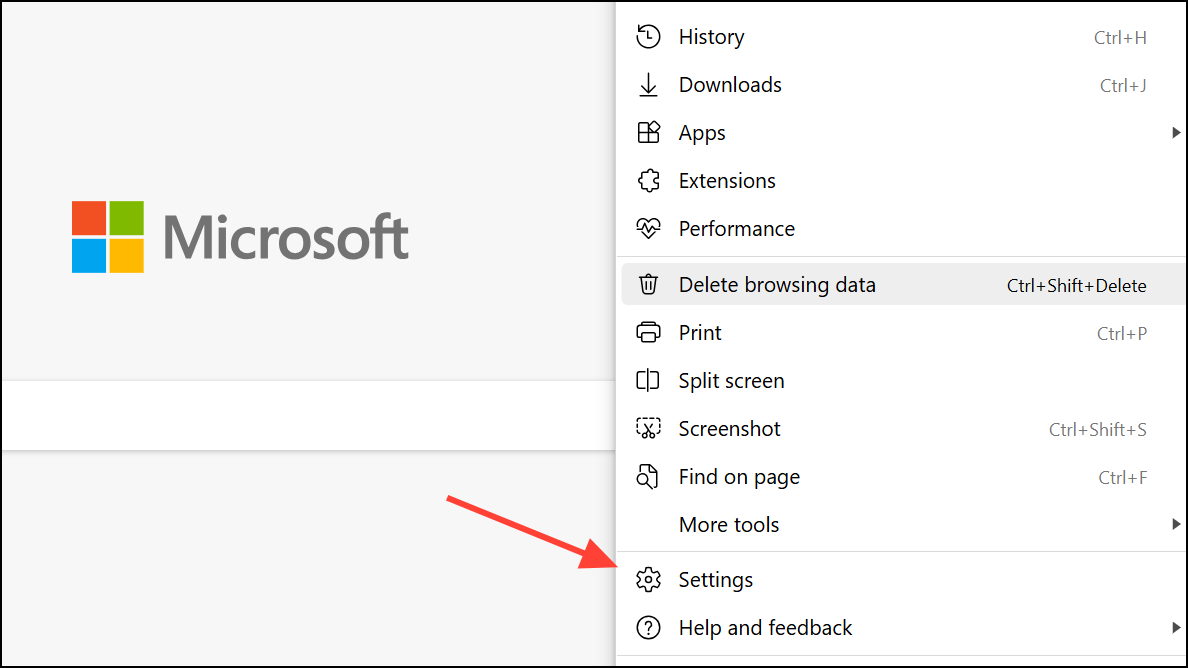Select Help and feedback menu entry
The height and width of the screenshot is (668, 1188).
pyautogui.click(x=765, y=628)
